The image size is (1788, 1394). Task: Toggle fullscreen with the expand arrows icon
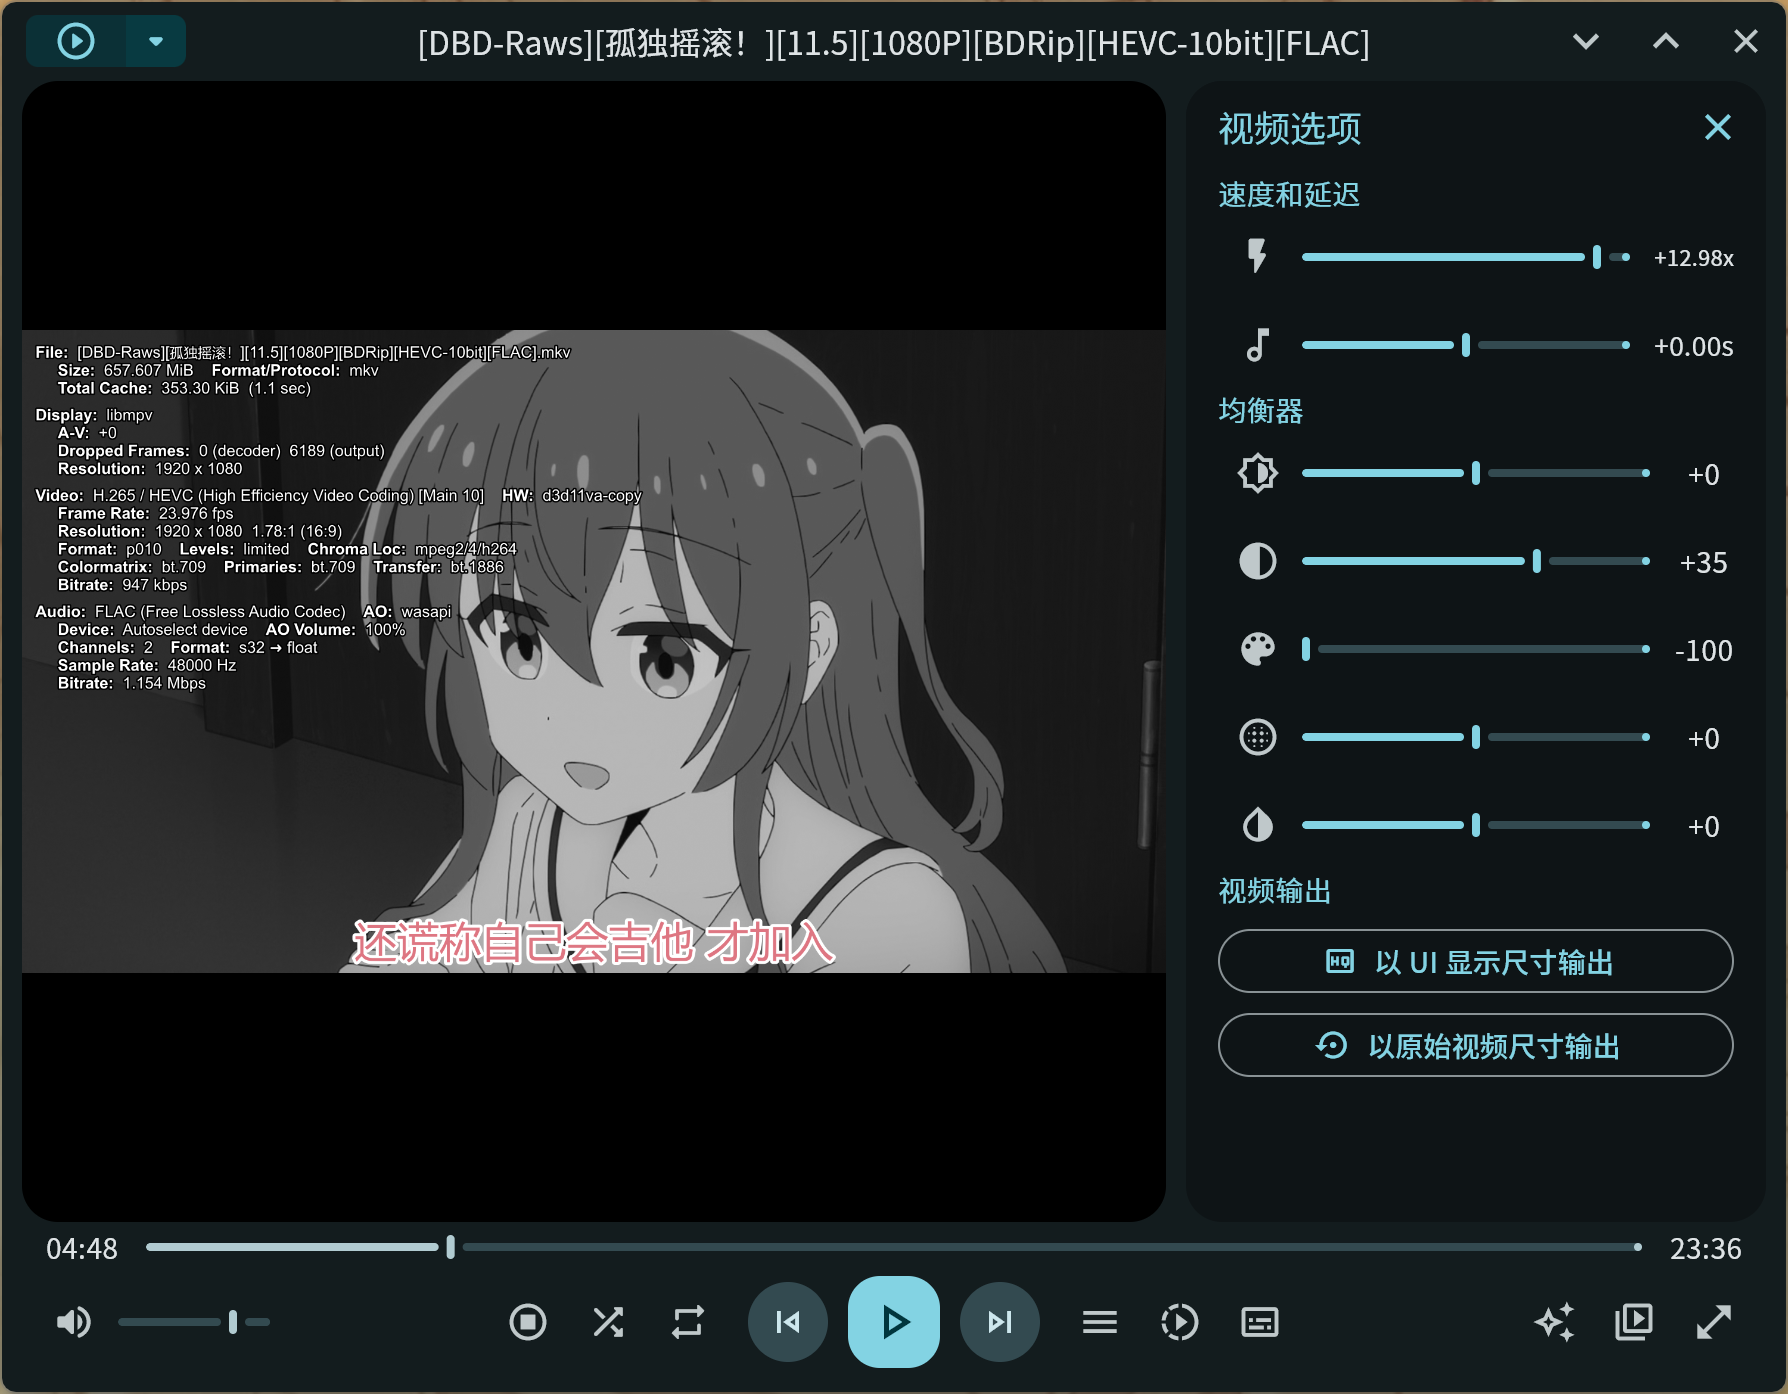click(1714, 1322)
